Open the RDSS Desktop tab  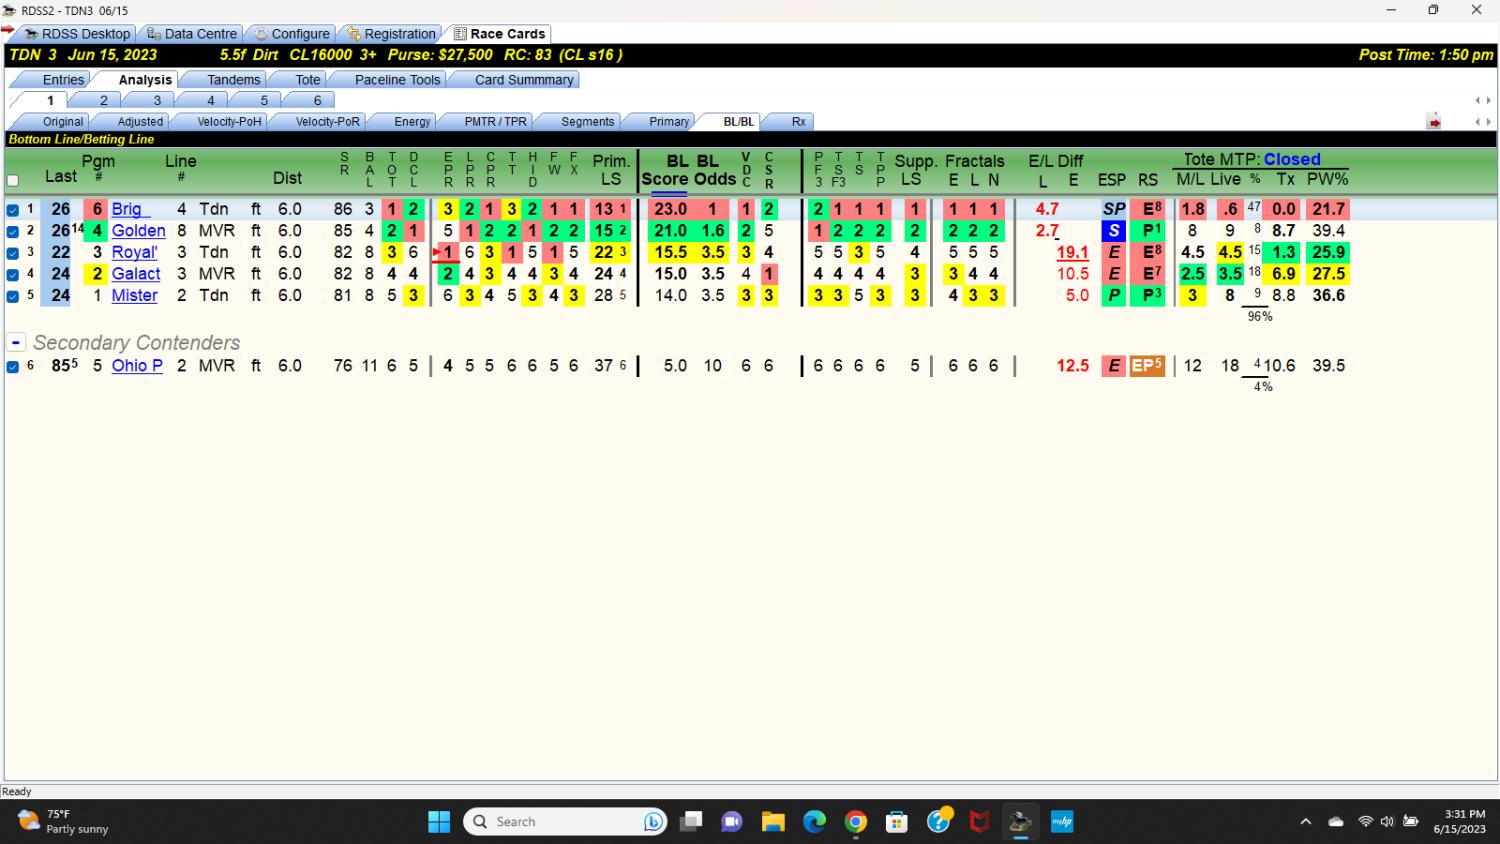pyautogui.click(x=77, y=33)
